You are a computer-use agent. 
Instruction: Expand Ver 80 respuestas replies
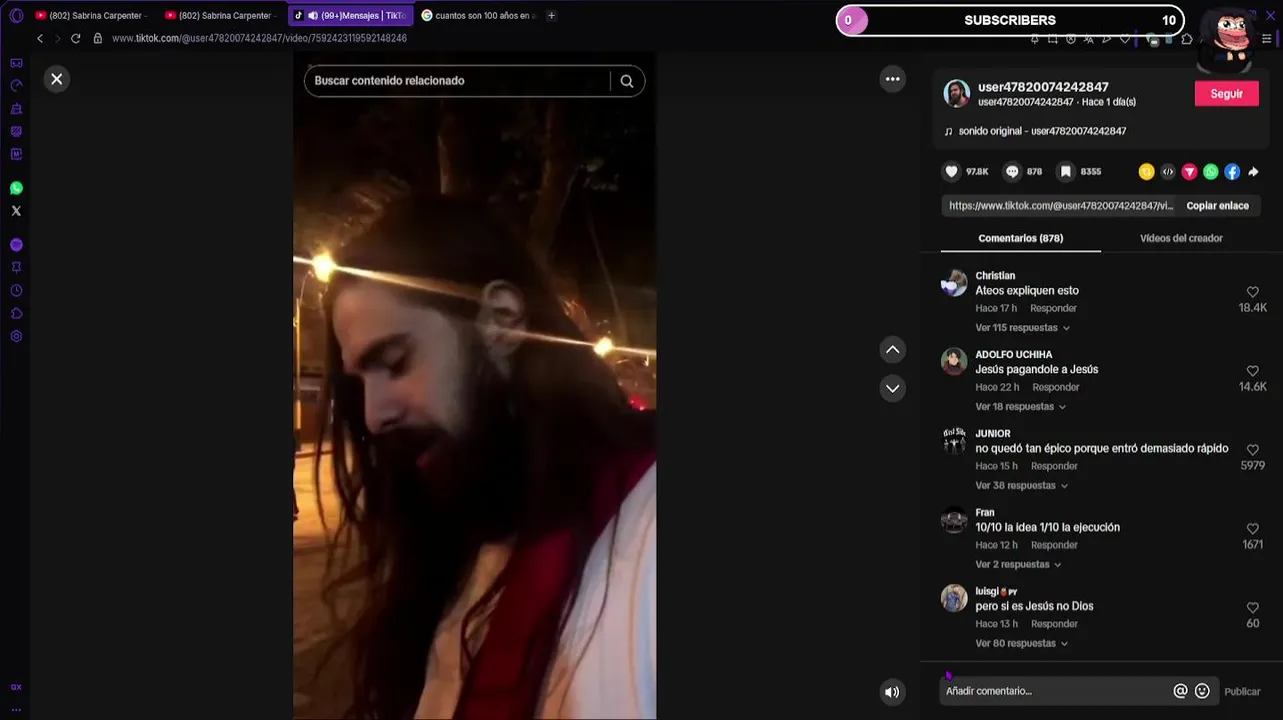pyautogui.click(x=1021, y=644)
